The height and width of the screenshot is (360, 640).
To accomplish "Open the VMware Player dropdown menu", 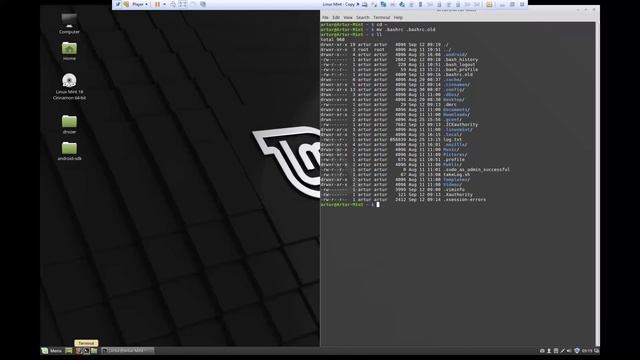I will pyautogui.click(x=140, y=4).
